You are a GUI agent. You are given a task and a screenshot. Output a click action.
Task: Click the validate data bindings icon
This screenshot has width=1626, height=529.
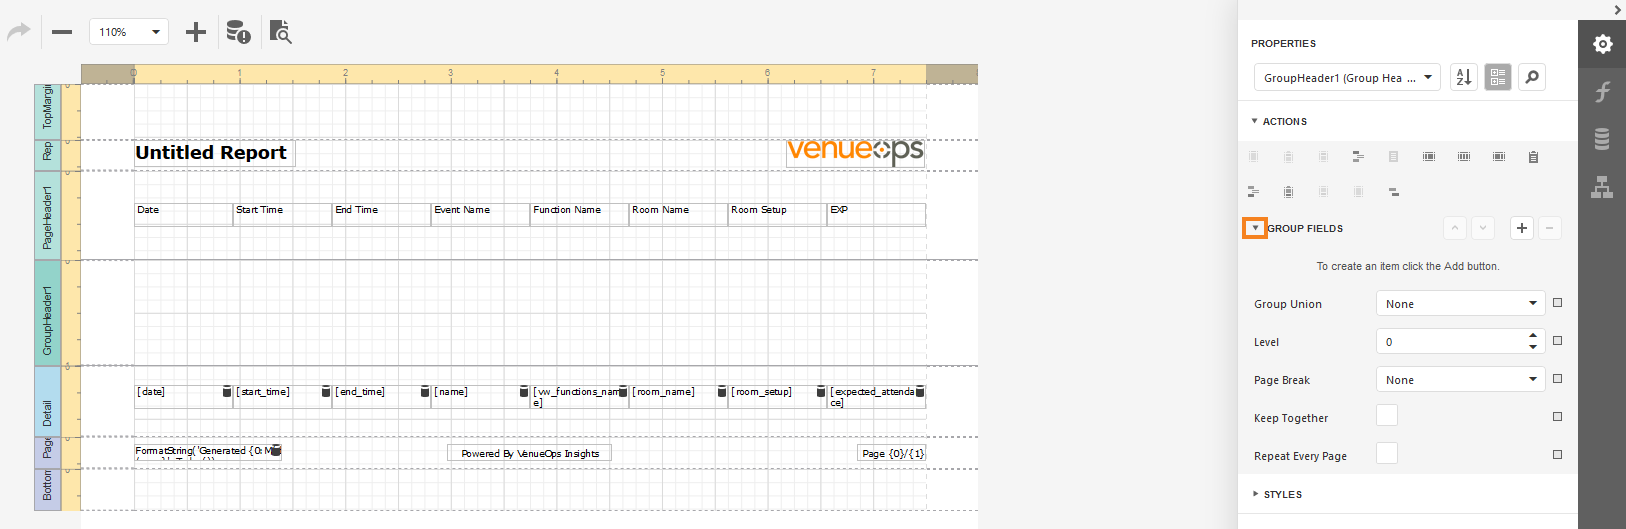(238, 32)
